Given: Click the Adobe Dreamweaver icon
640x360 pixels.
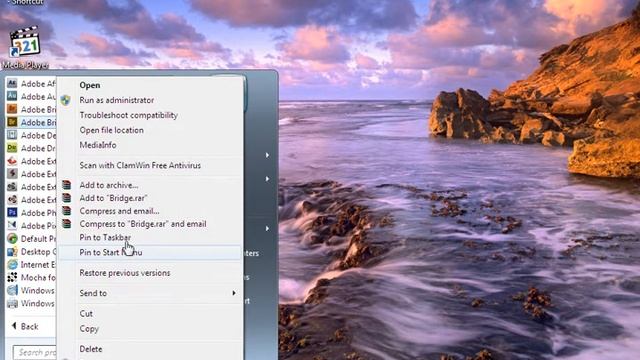Looking at the screenshot, I should pyautogui.click(x=12, y=148).
